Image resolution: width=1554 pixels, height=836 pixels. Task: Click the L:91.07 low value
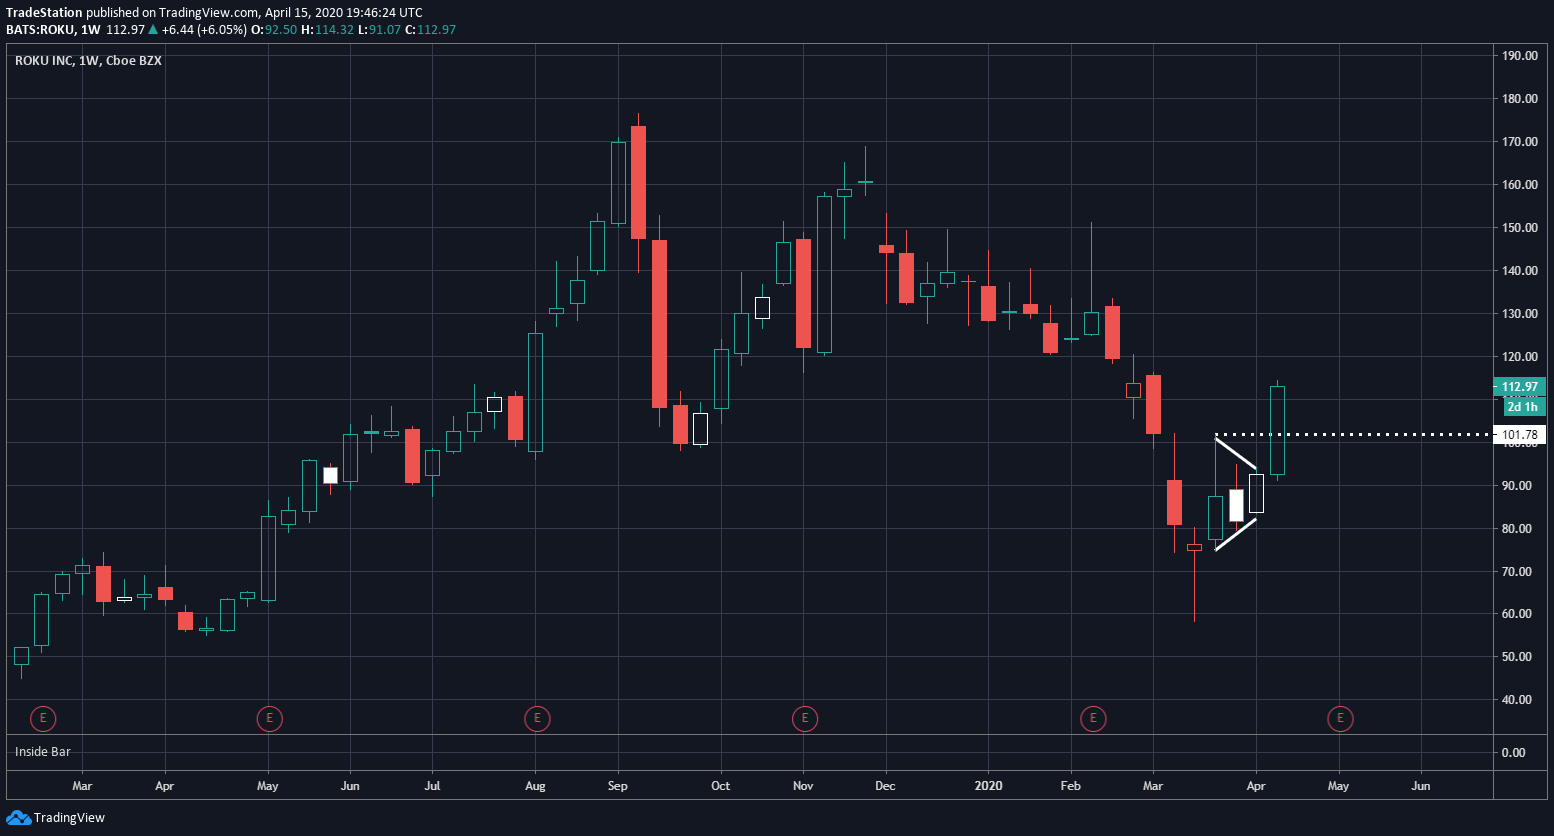(380, 30)
